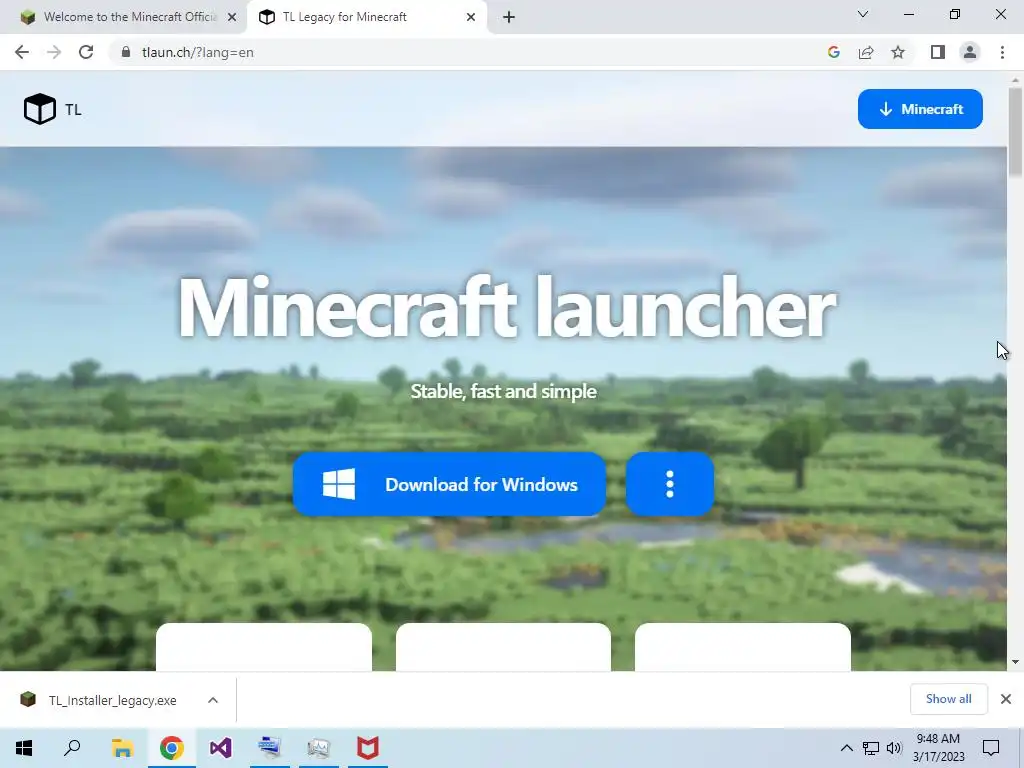This screenshot has width=1024, height=768.
Task: Bookmark this tab with the star
Action: tap(898, 52)
